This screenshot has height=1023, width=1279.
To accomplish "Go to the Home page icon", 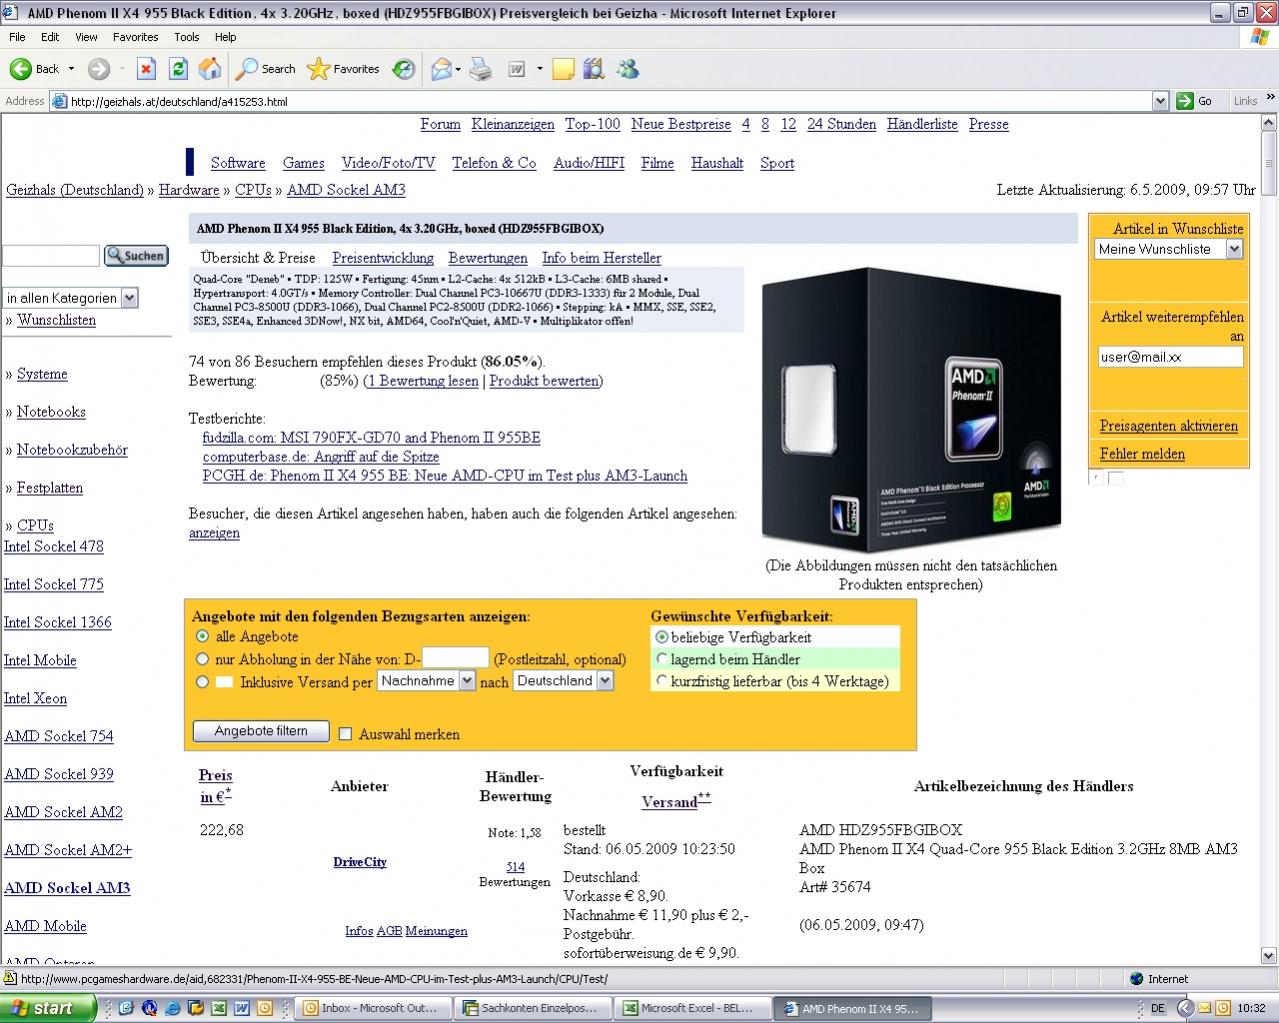I will point(210,69).
